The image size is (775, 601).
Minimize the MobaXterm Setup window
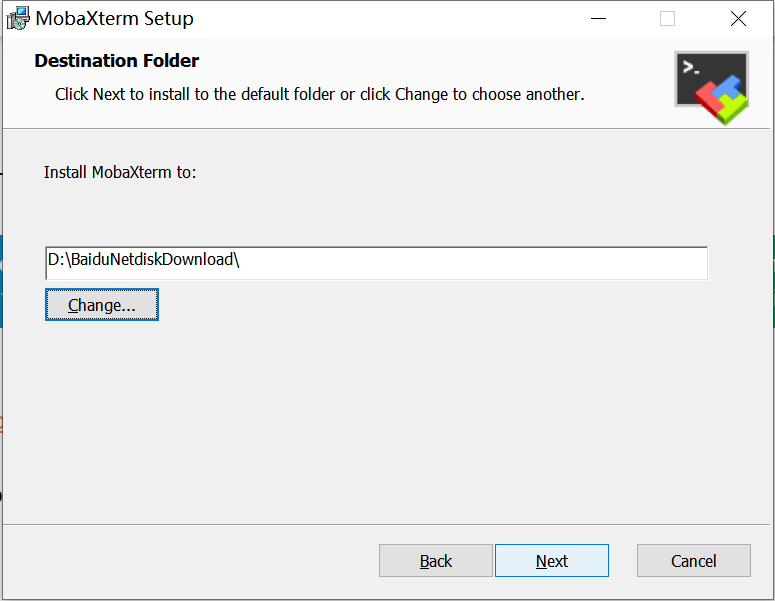(598, 19)
